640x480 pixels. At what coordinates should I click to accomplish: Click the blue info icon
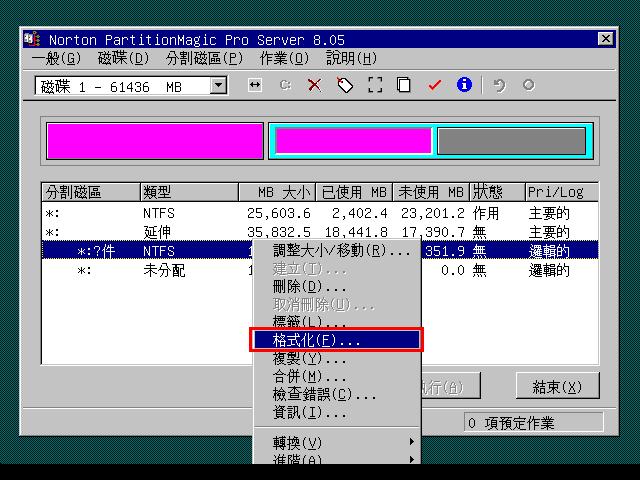(x=464, y=85)
